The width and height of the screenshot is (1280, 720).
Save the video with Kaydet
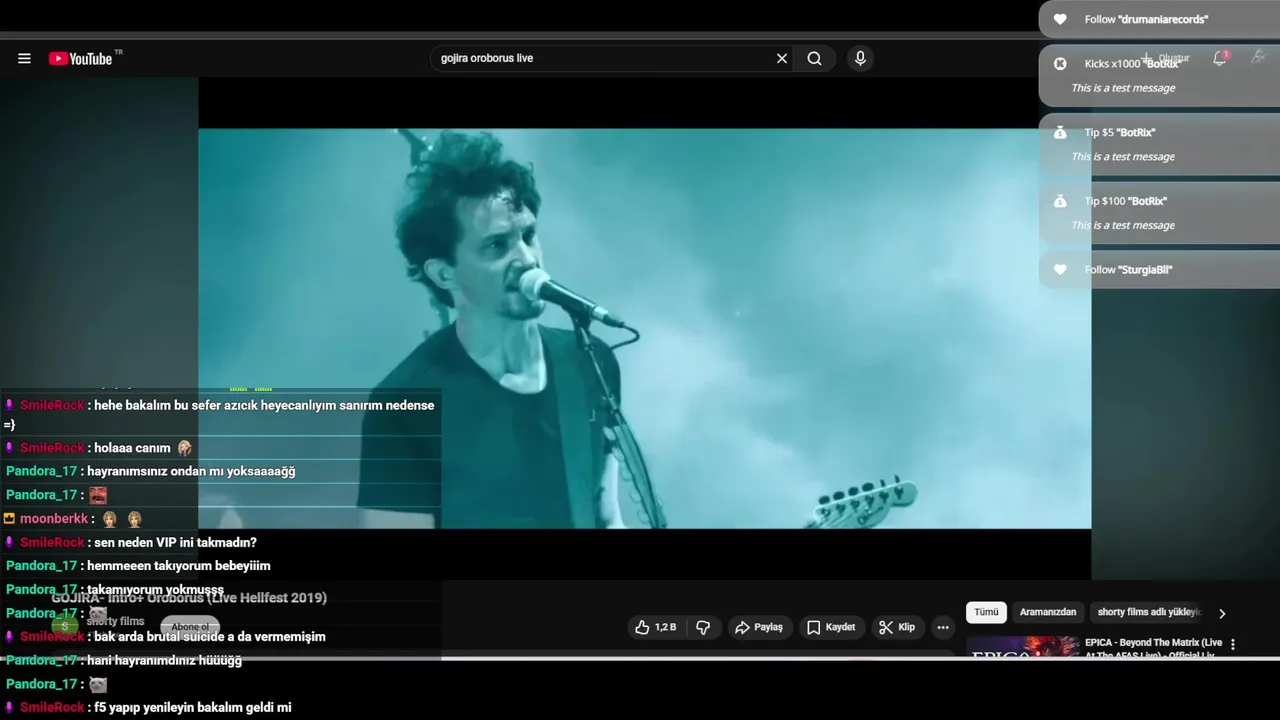click(x=831, y=627)
